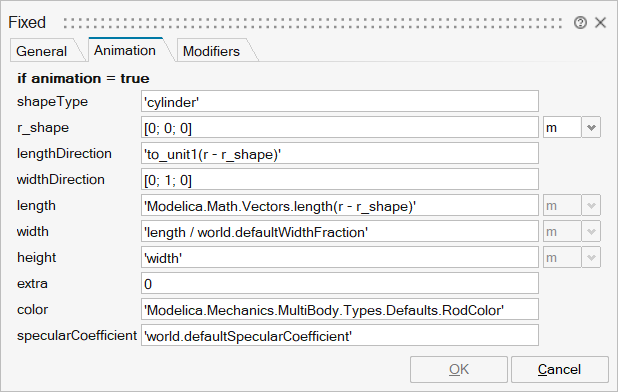Open the height unit dropdown
The width and height of the screenshot is (618, 392).
click(x=591, y=257)
